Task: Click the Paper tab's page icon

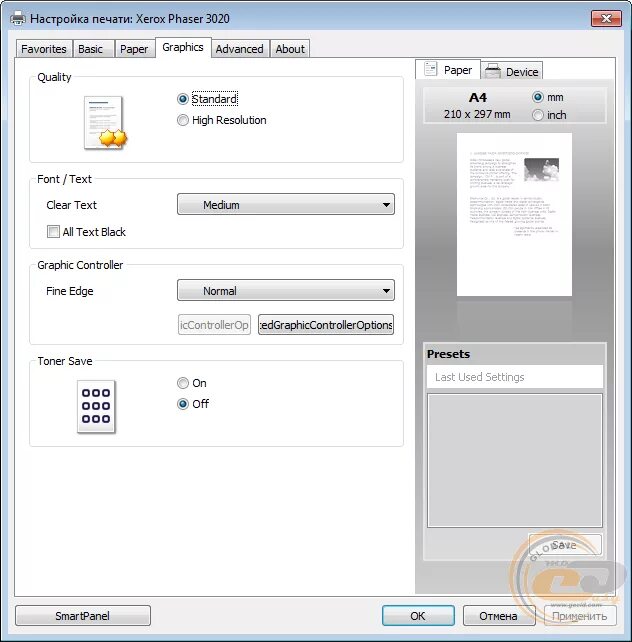Action: [430, 69]
